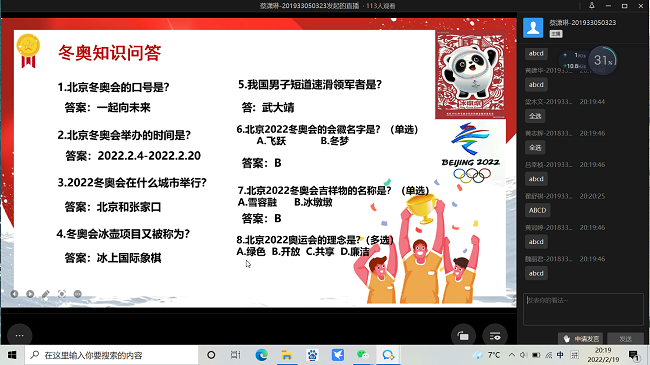
Task: Focus the chat message input box
Action: [583, 309]
